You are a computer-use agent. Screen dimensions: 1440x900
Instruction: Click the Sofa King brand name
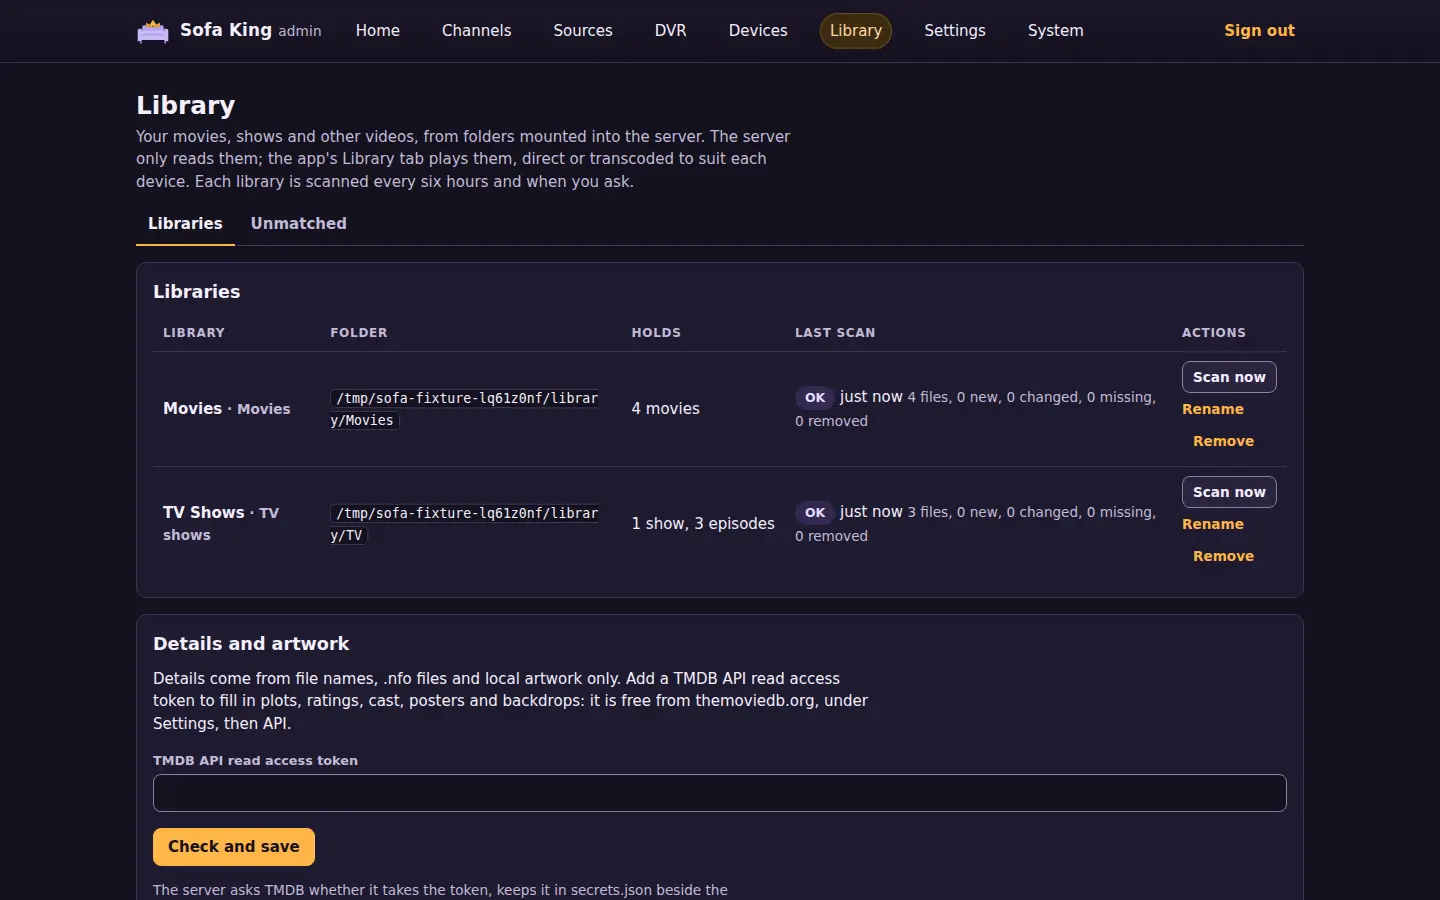[x=226, y=30]
